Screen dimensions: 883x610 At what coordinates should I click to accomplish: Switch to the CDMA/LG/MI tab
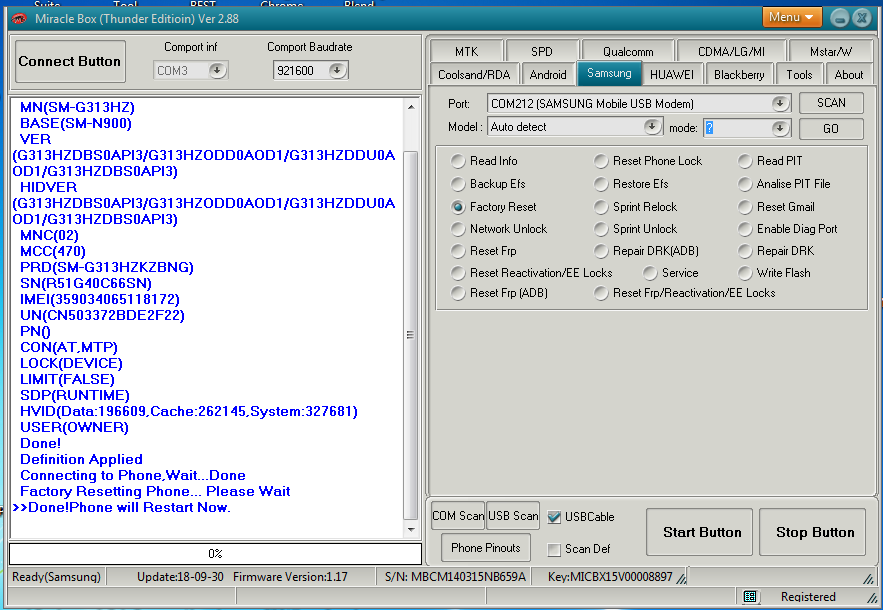point(731,52)
